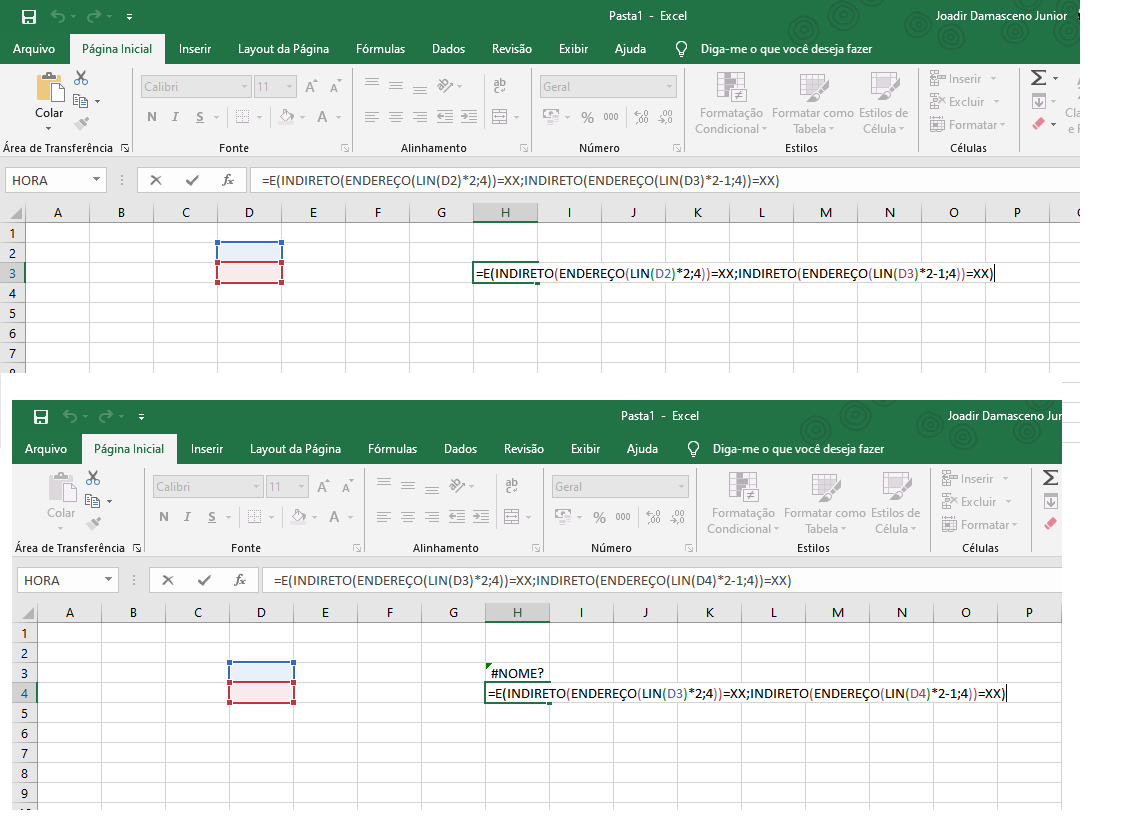Click font color A in bottom window

pyautogui.click(x=335, y=516)
